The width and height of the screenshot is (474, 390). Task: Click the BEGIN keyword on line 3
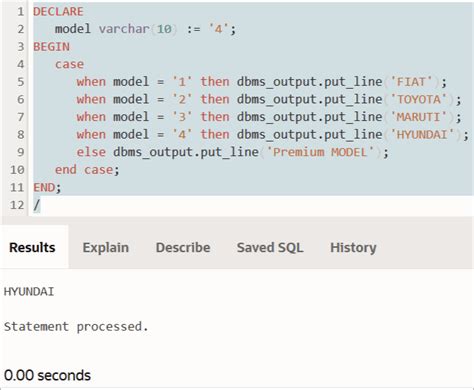(51, 47)
